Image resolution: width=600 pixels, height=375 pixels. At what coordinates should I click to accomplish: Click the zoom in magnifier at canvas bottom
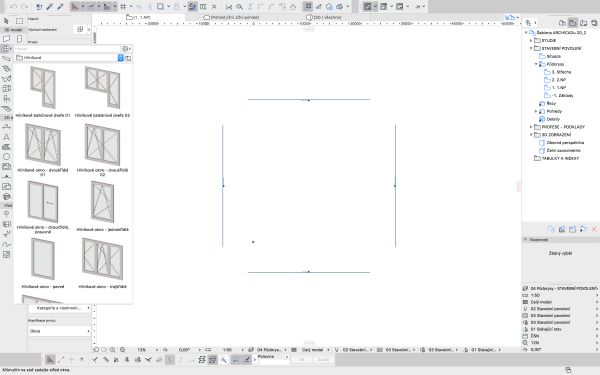click(113, 350)
